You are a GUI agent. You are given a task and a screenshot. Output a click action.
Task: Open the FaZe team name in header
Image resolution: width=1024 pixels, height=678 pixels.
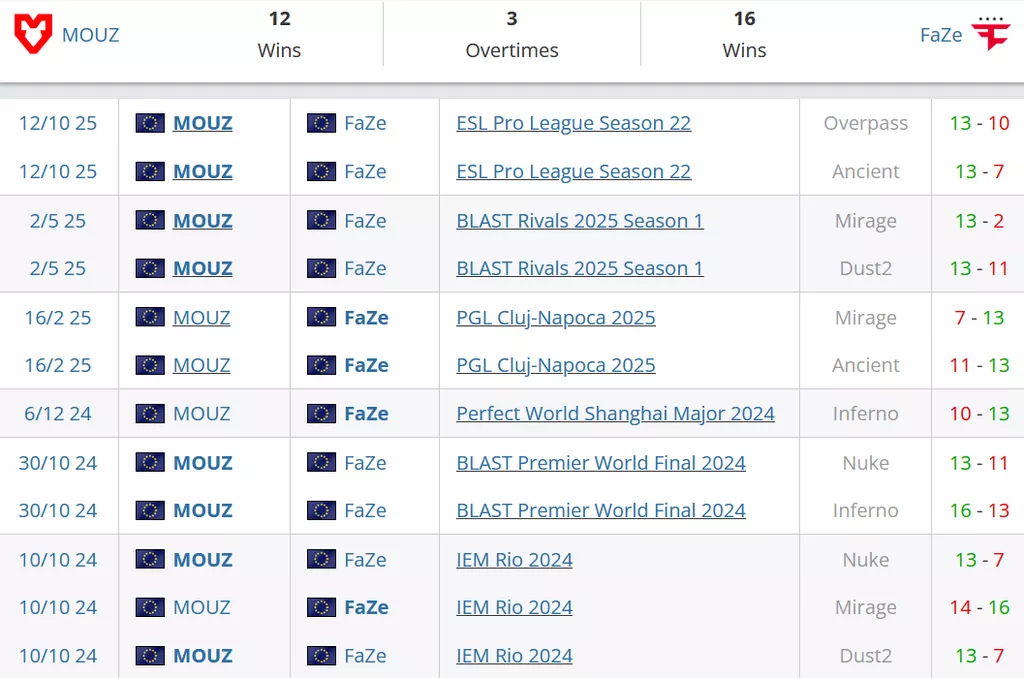click(x=940, y=35)
